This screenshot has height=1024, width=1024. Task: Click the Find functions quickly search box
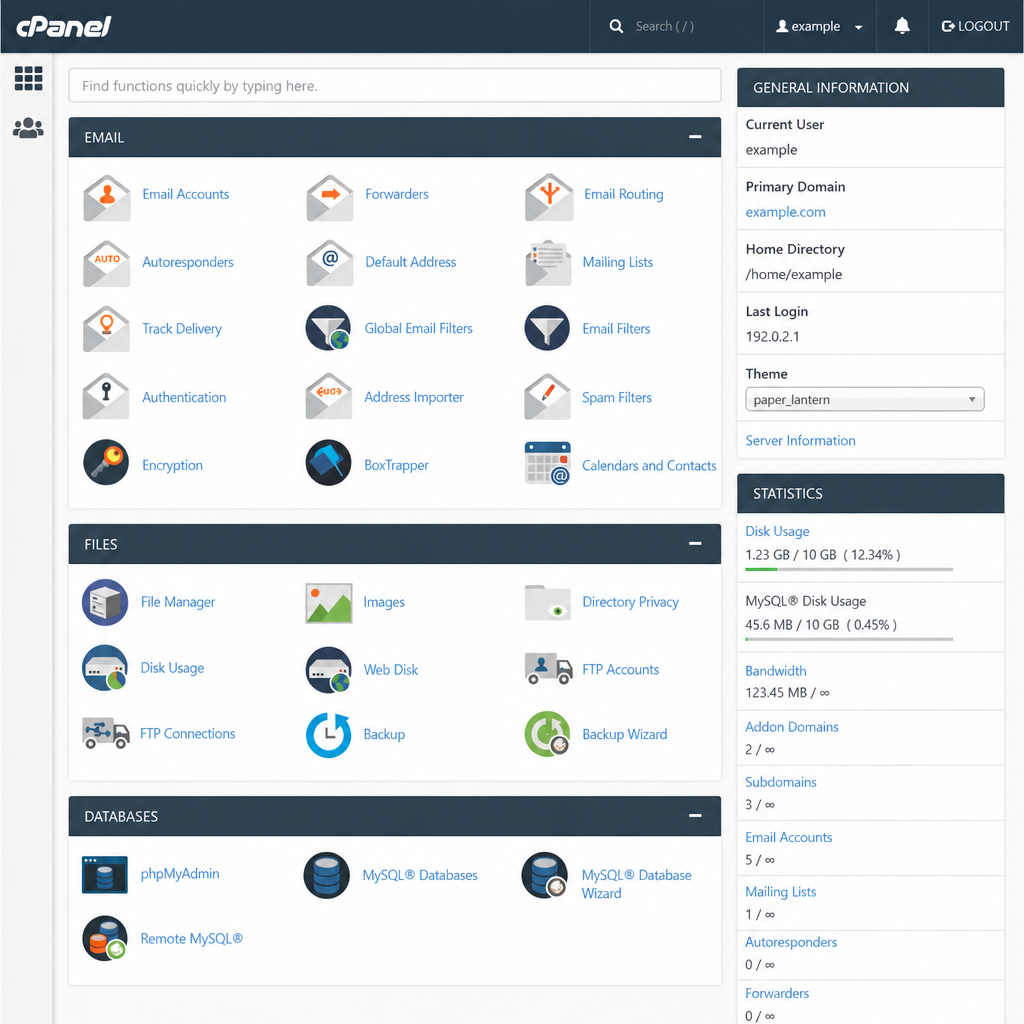click(394, 86)
